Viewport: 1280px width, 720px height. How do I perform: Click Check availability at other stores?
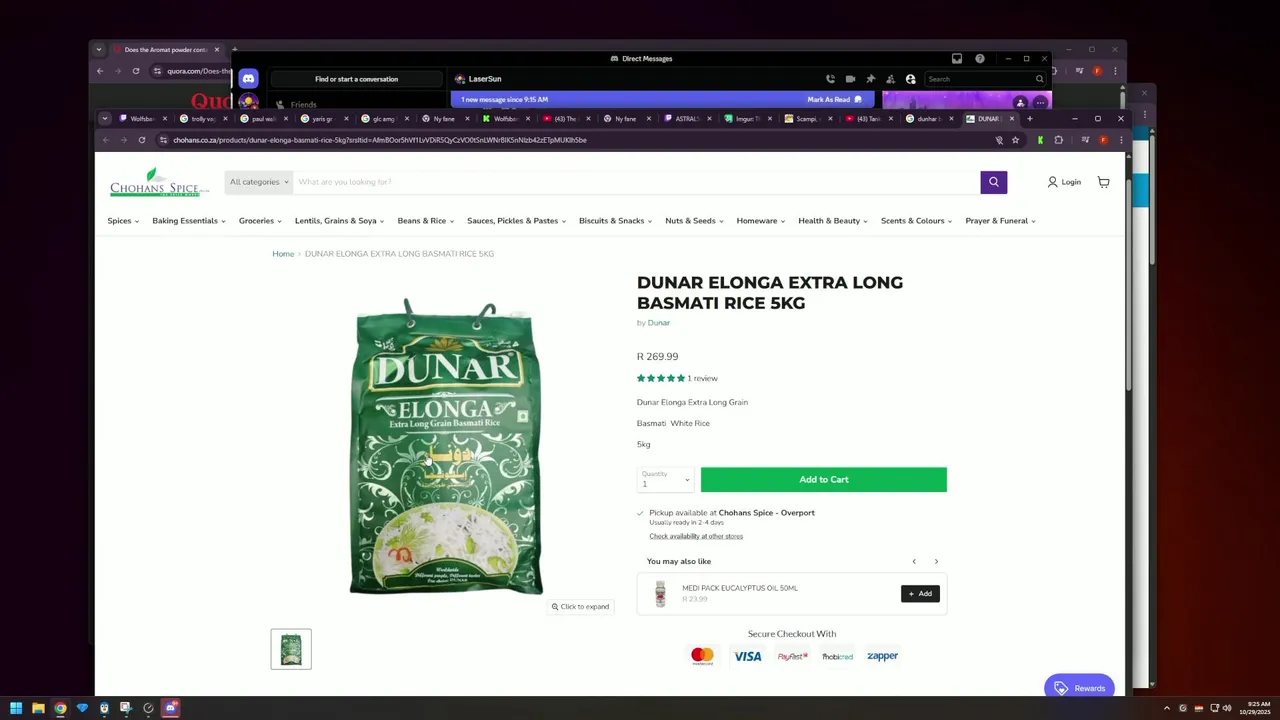[x=696, y=536]
